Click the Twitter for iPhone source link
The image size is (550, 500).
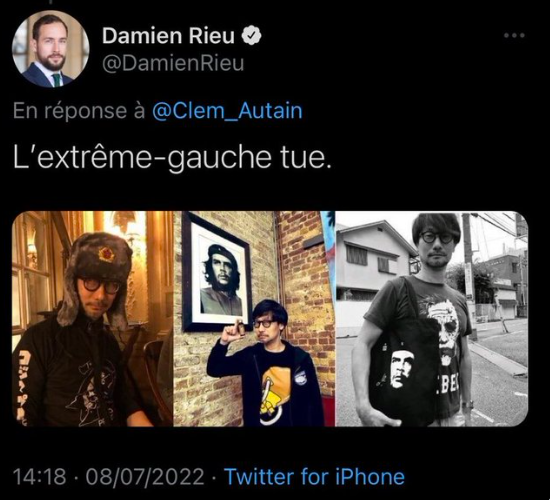pyautogui.click(x=314, y=476)
